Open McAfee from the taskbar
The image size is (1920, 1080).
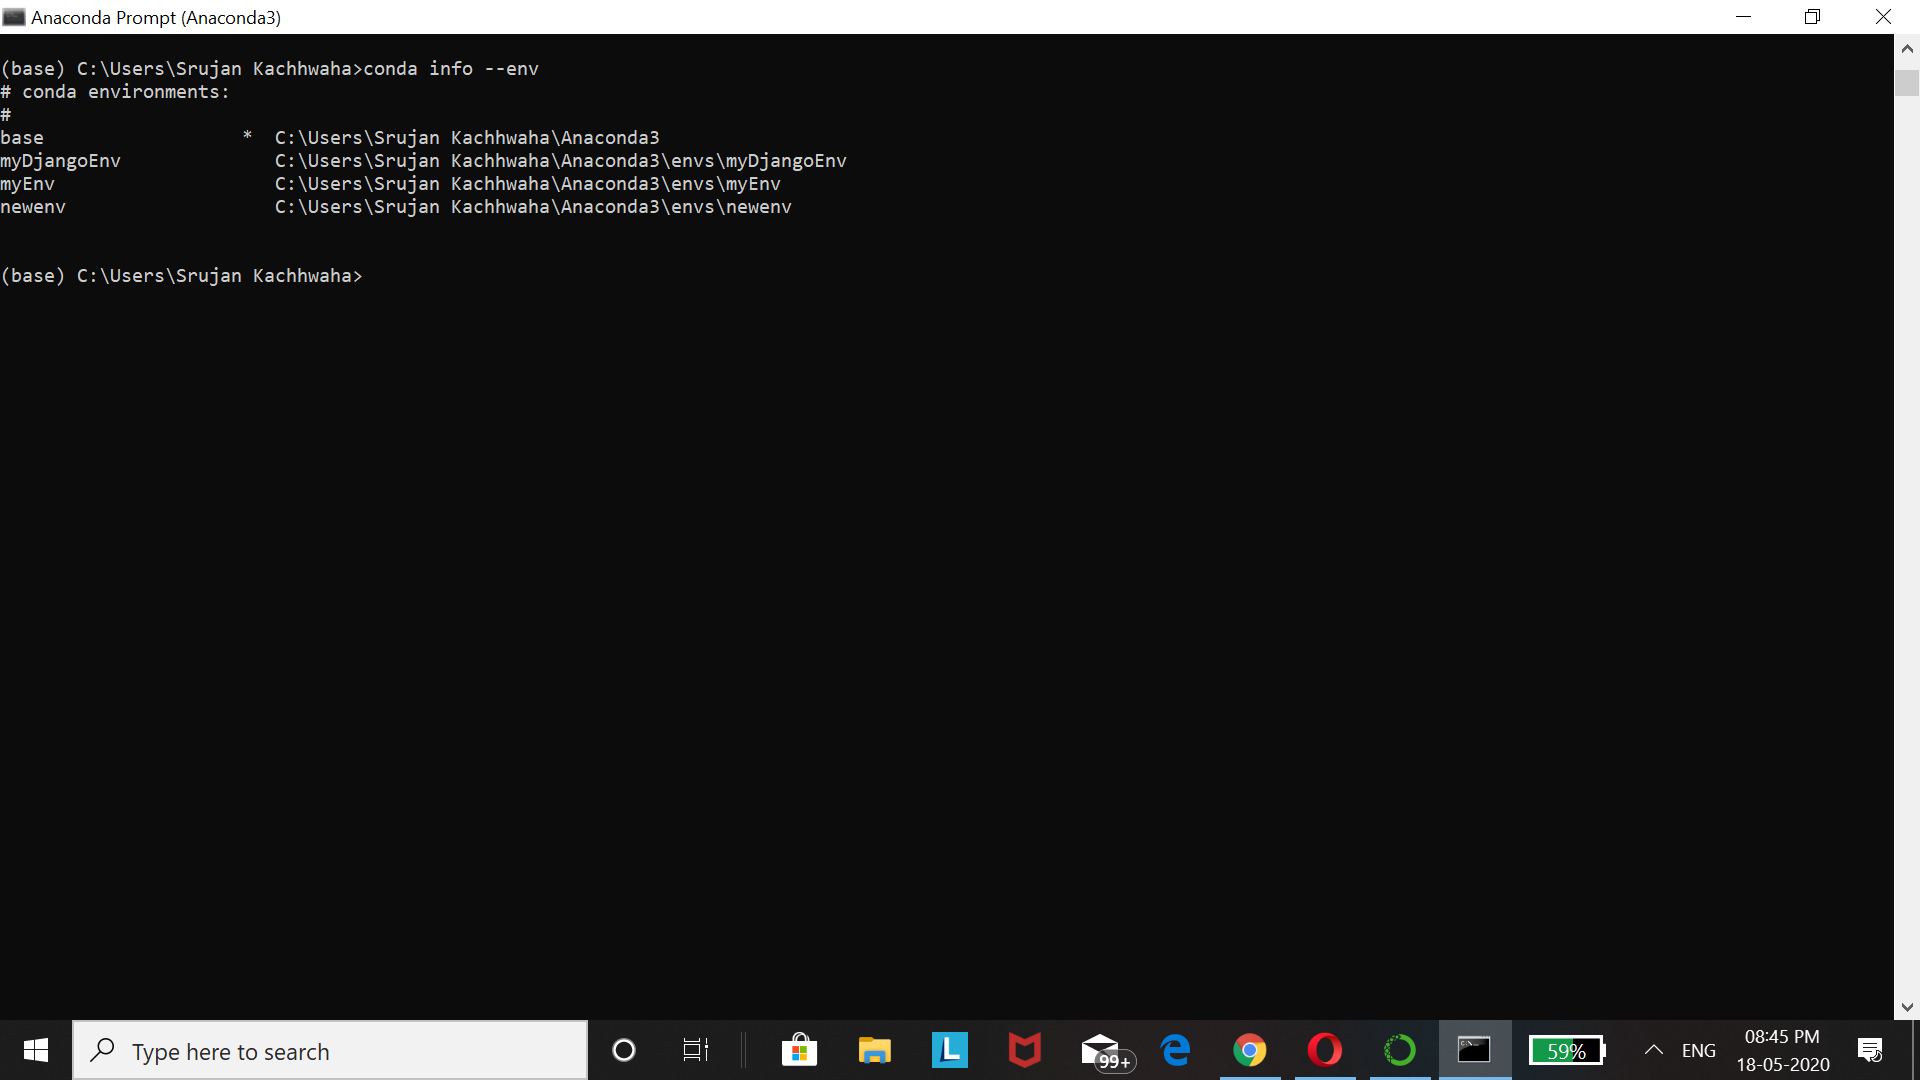pyautogui.click(x=1024, y=1050)
